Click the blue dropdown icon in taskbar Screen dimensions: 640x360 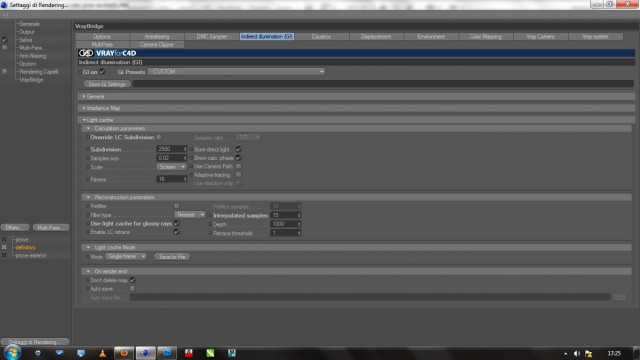pyautogui.click(x=59, y=353)
